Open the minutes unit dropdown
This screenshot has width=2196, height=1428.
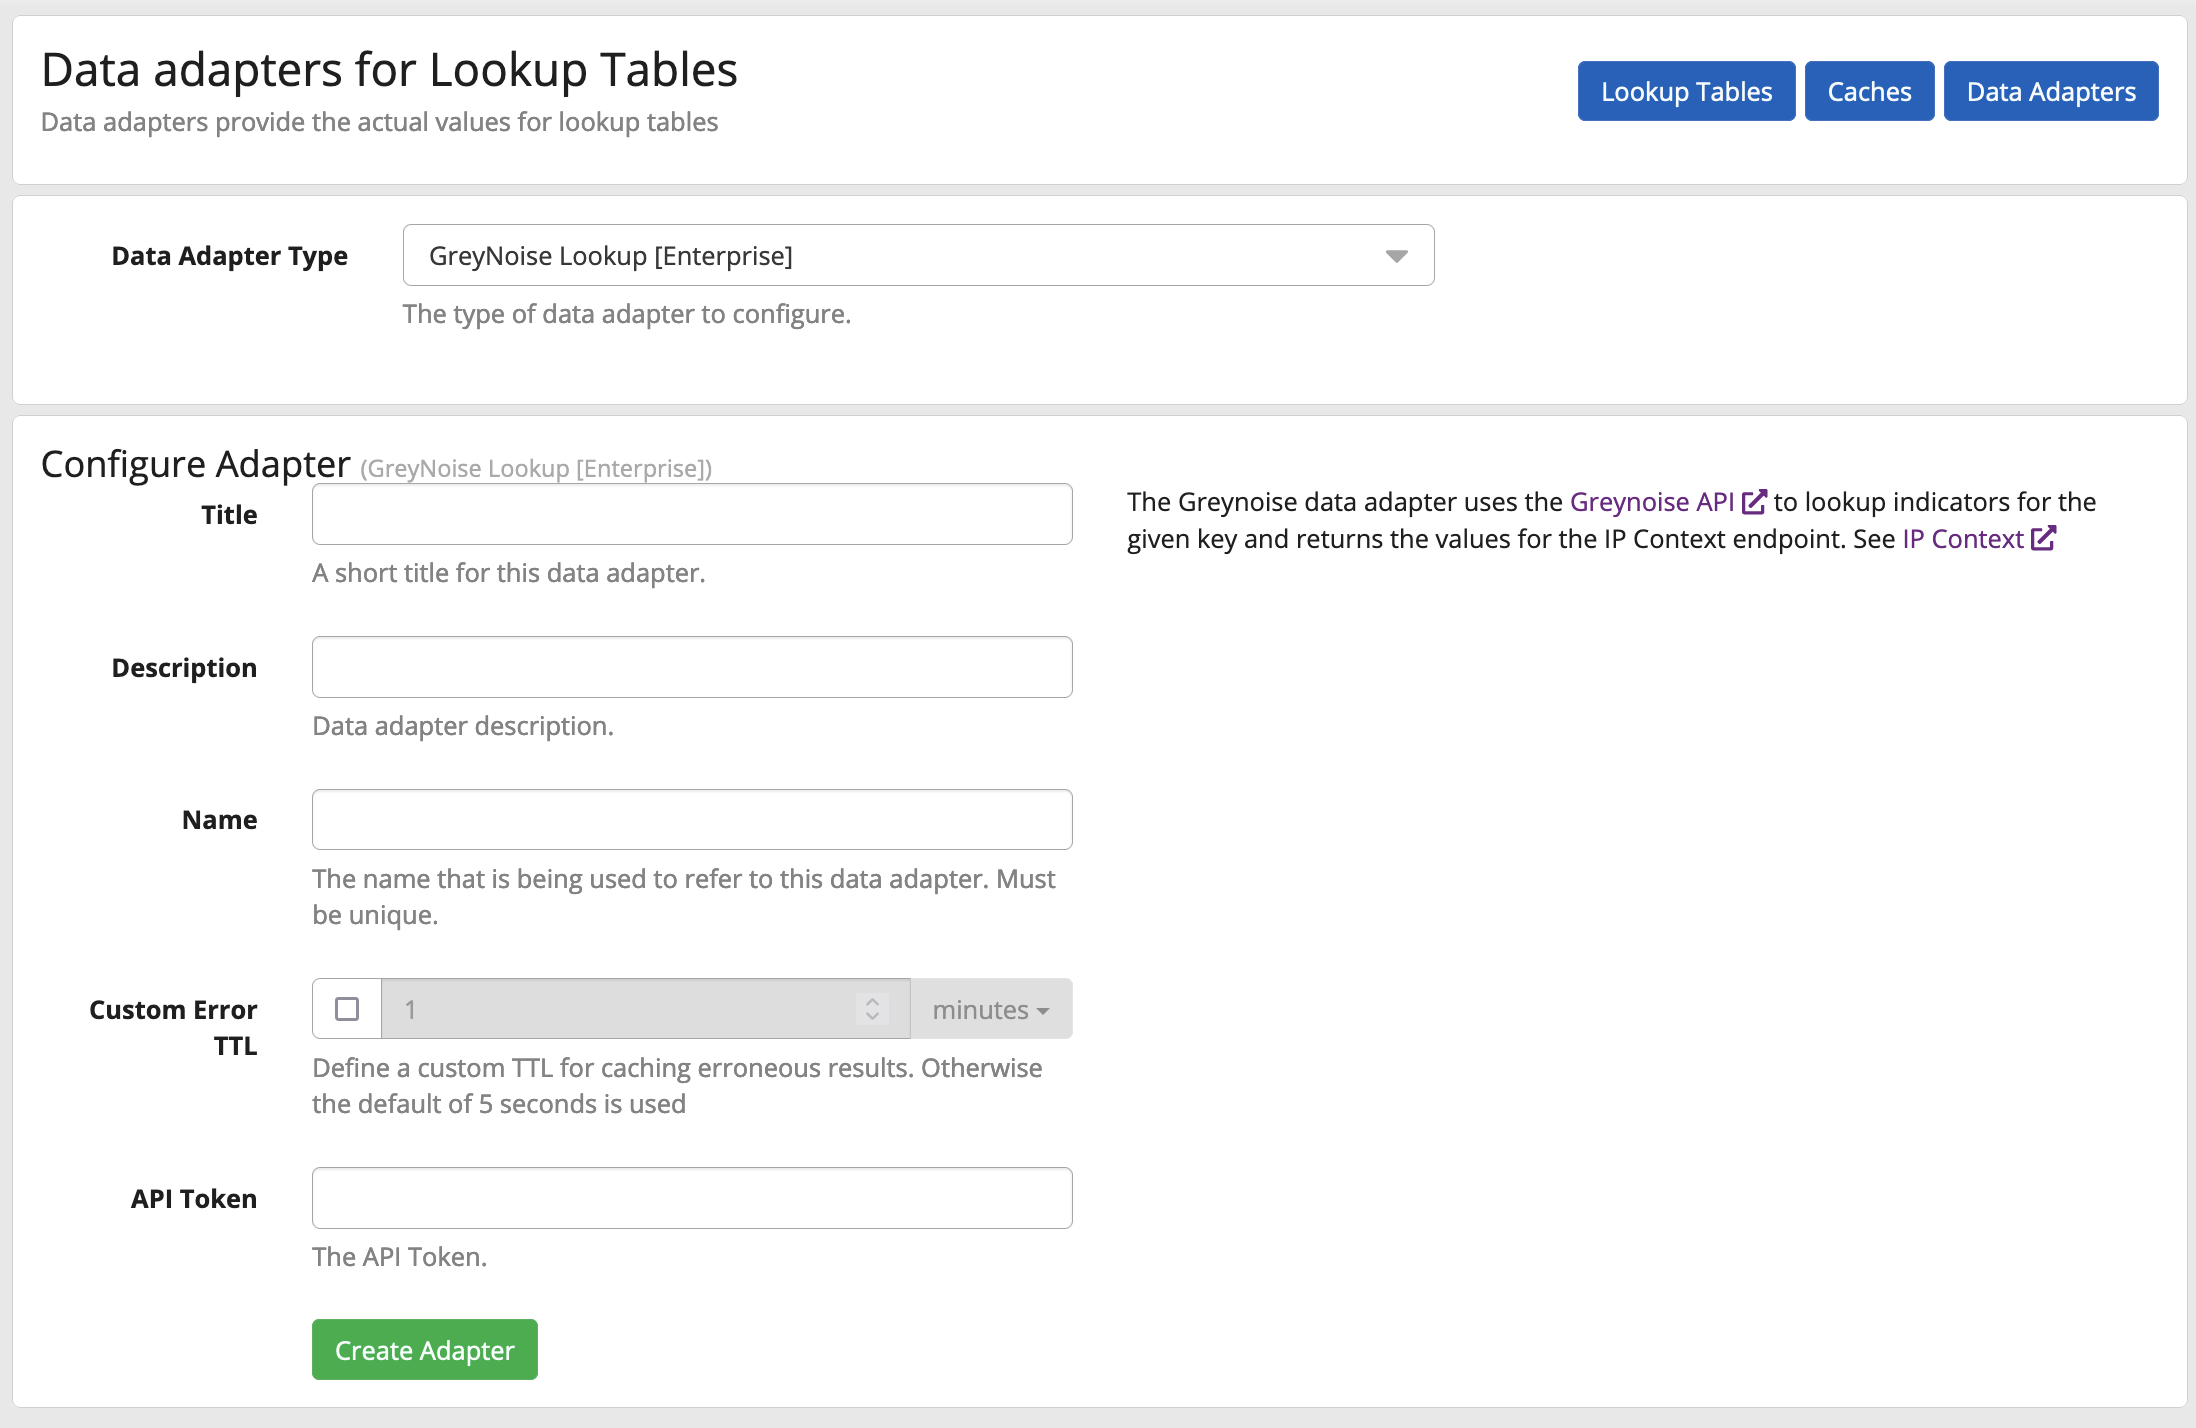point(990,1009)
